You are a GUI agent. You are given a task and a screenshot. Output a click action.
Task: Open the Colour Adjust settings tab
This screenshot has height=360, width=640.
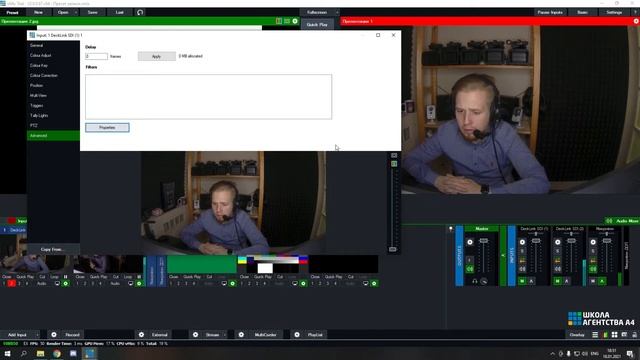[53, 56]
